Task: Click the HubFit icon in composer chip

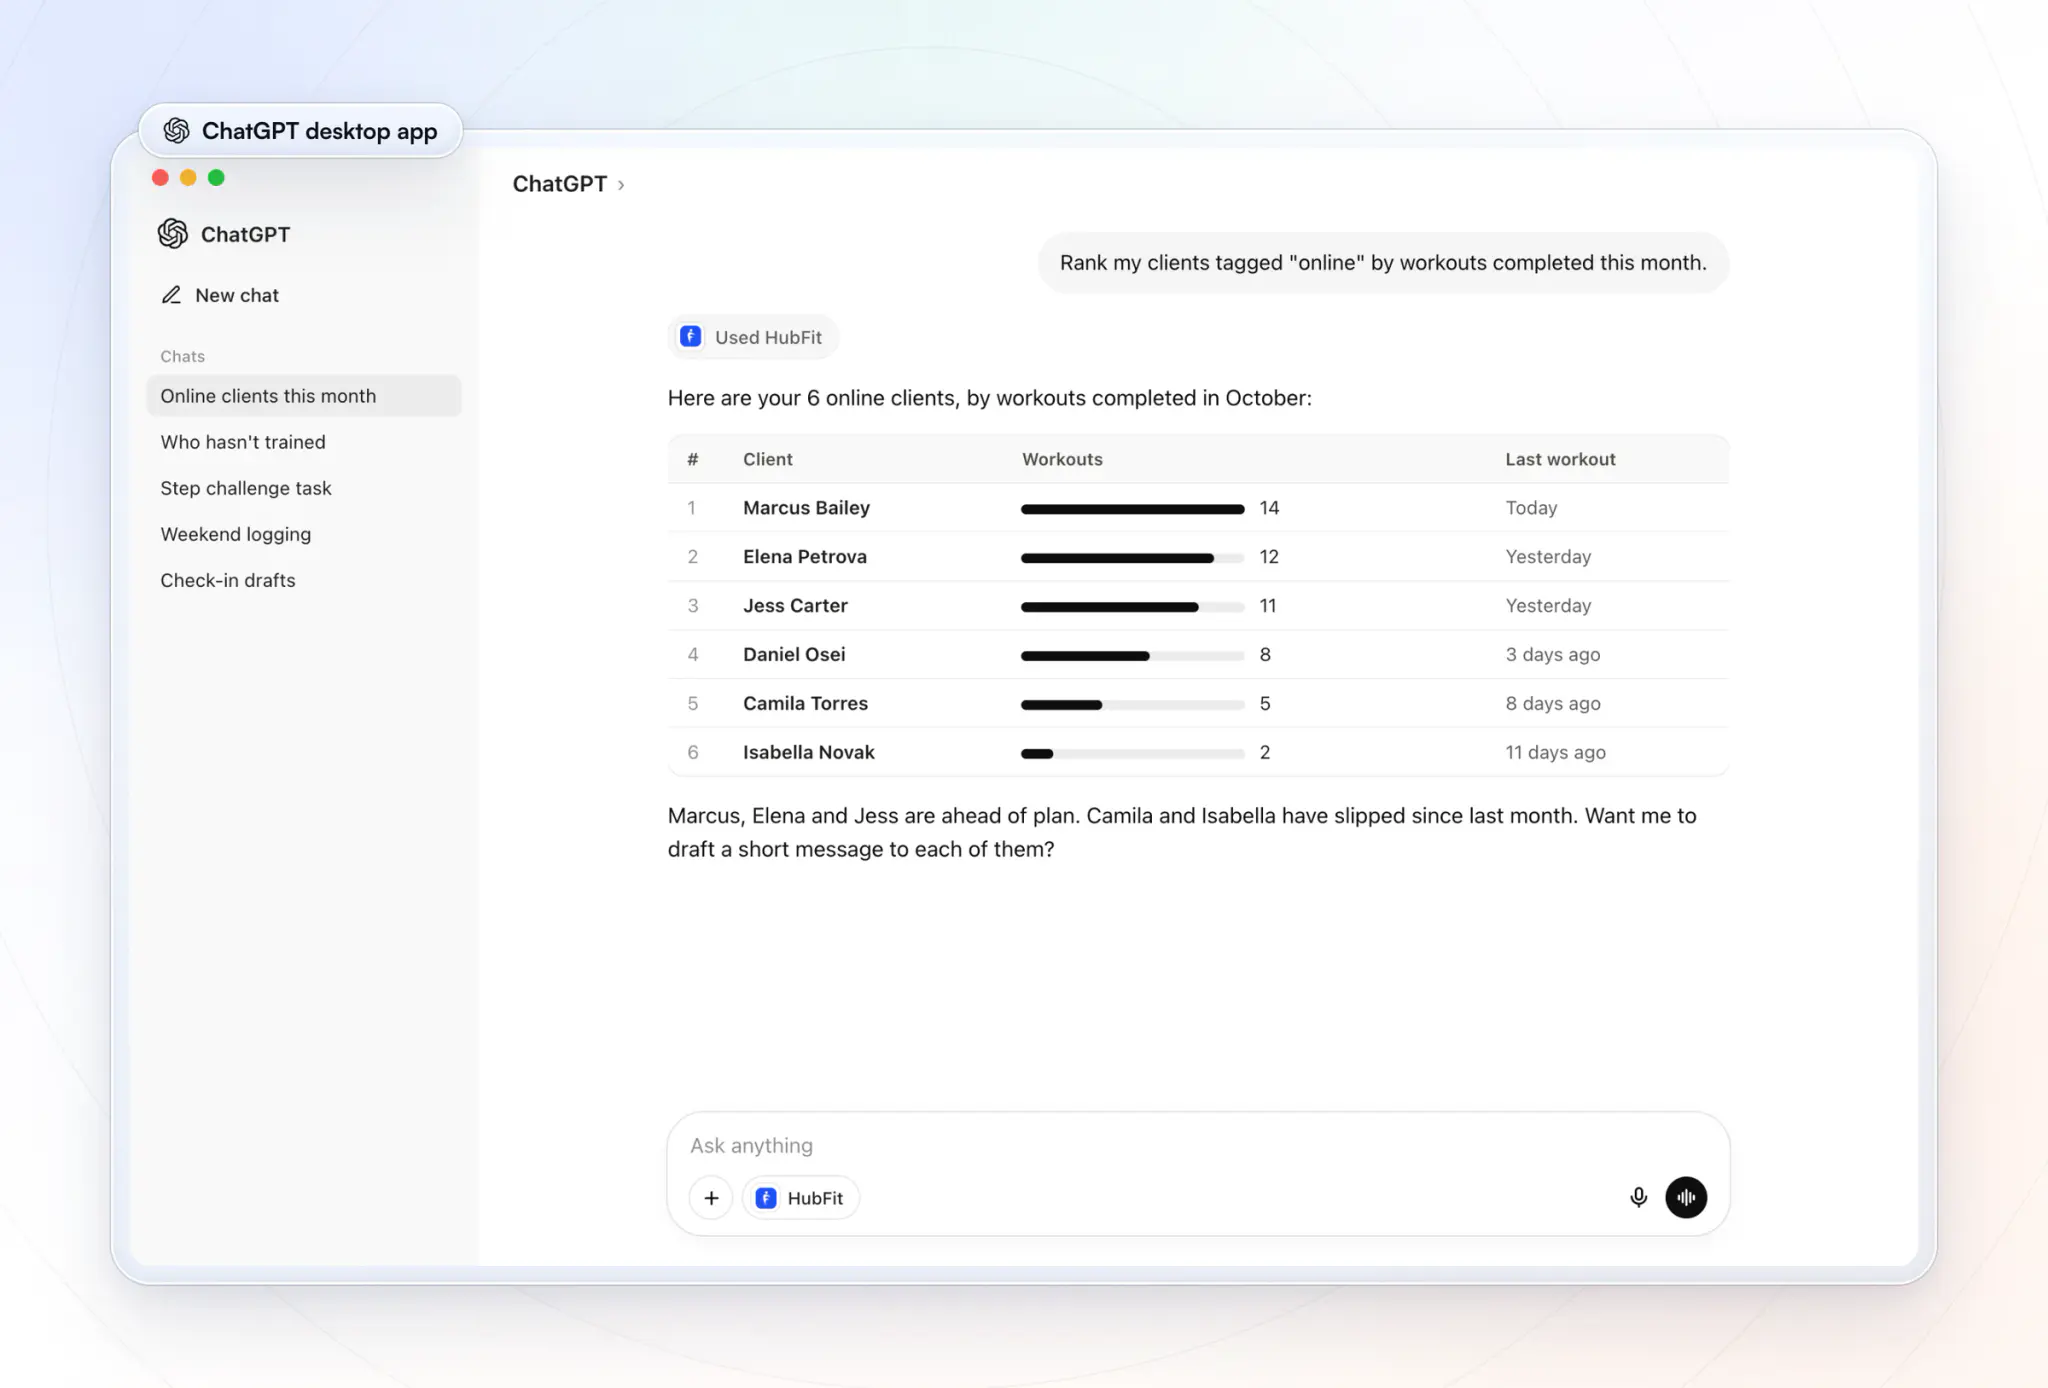Action: point(766,1198)
